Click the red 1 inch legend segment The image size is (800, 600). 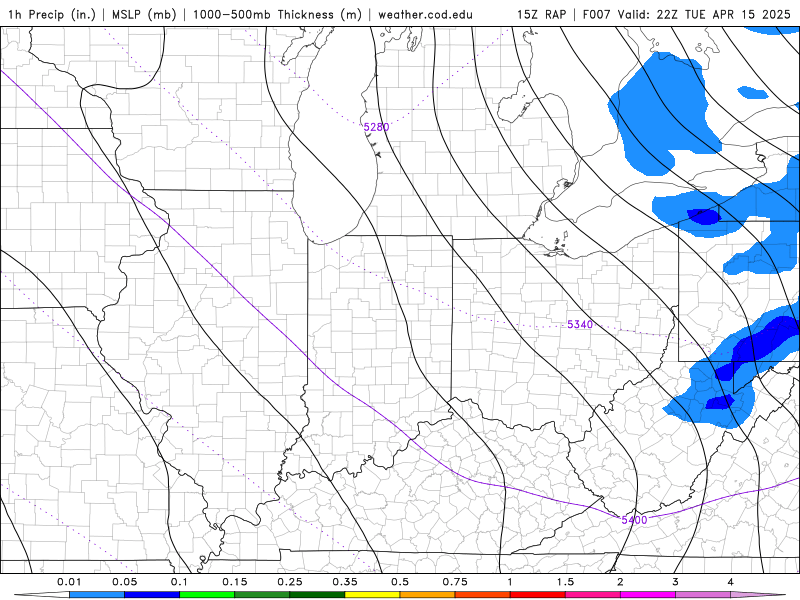pyautogui.click(x=538, y=595)
